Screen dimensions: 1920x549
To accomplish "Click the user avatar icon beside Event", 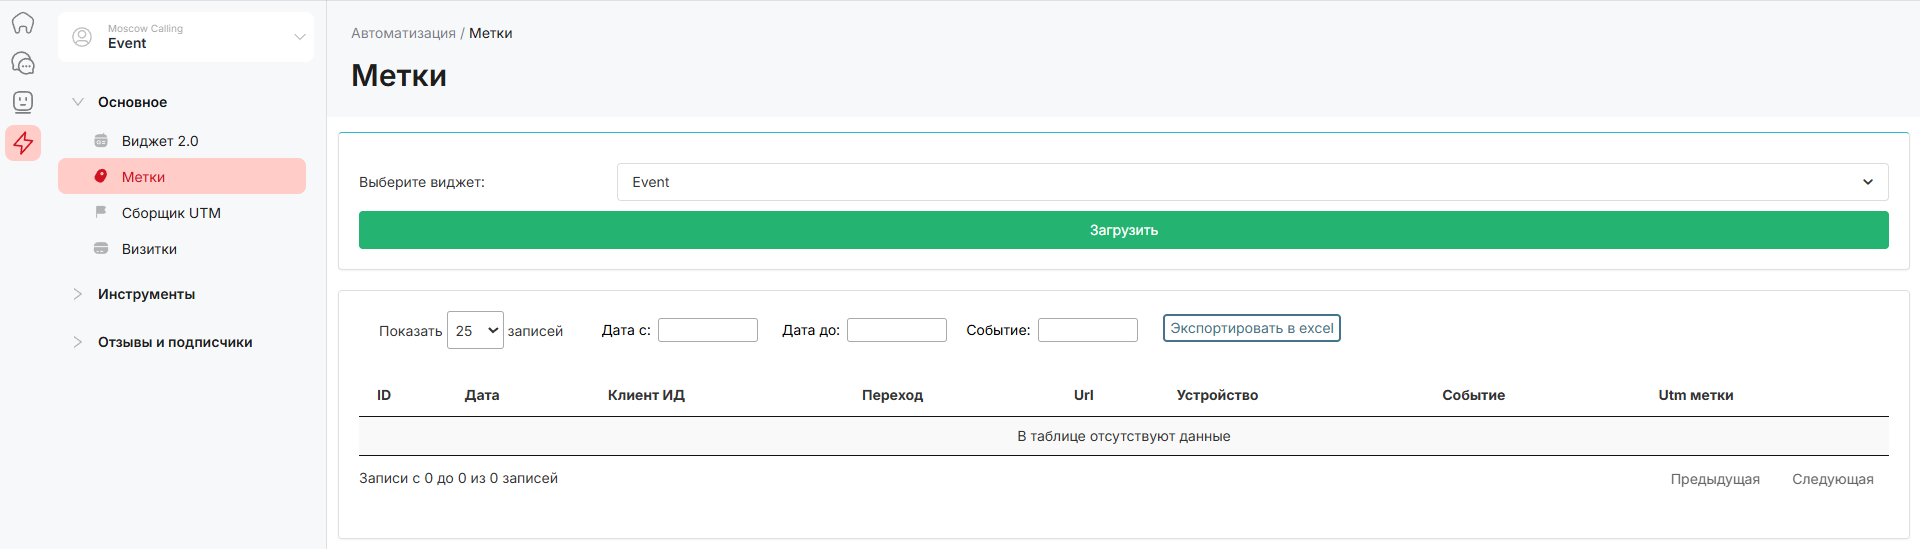I will click(x=82, y=37).
